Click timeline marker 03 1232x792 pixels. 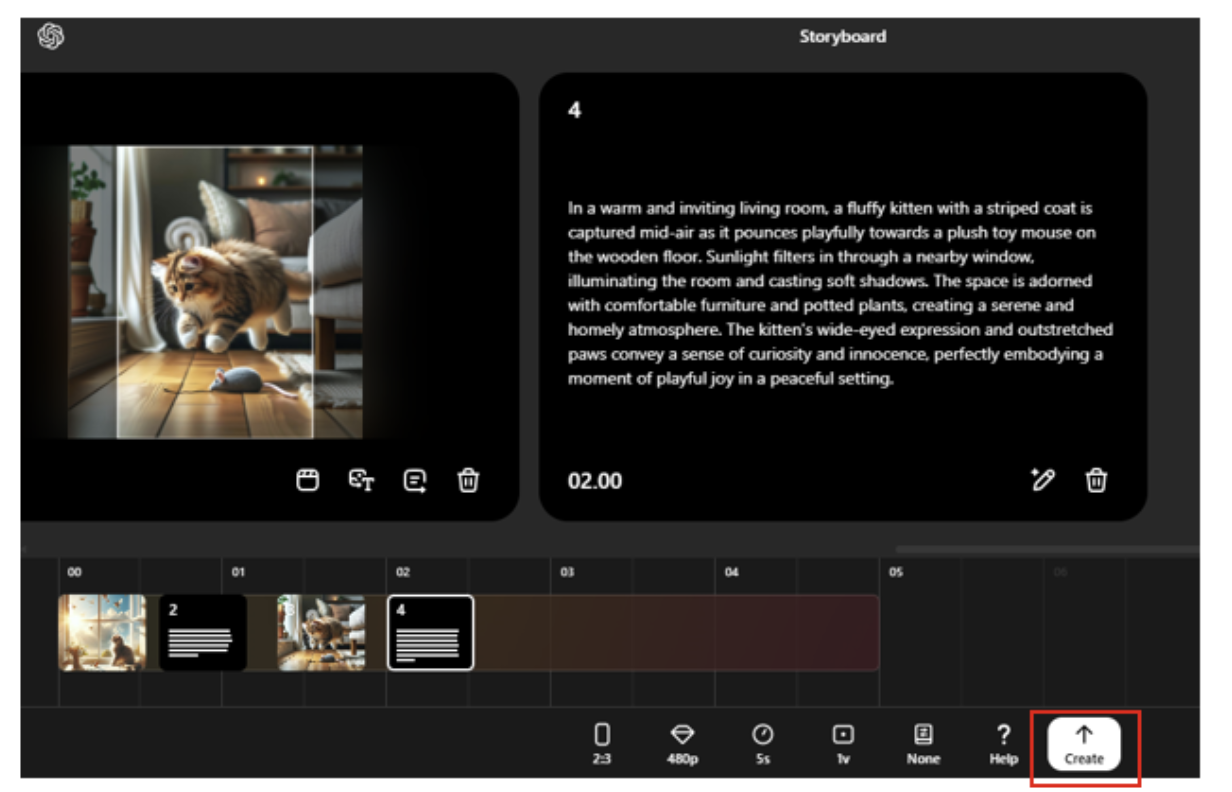coord(567,572)
